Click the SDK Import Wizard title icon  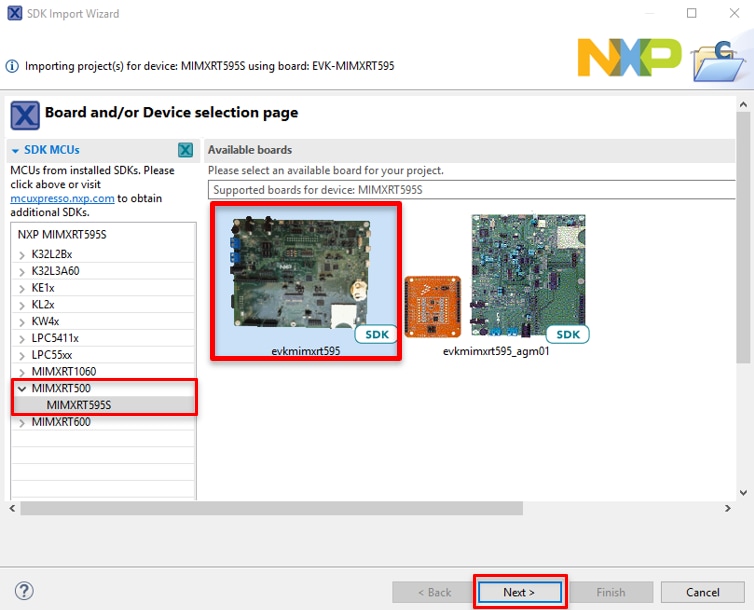[x=14, y=13]
